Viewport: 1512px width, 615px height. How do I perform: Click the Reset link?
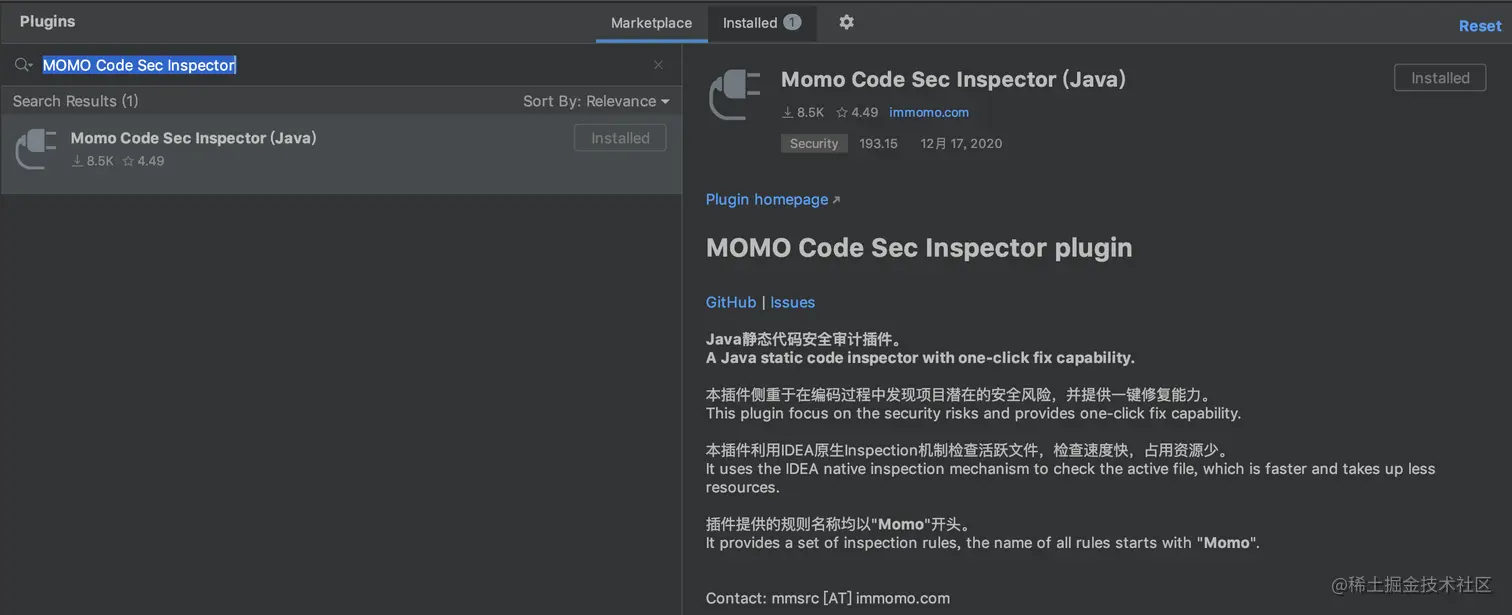[x=1479, y=26]
